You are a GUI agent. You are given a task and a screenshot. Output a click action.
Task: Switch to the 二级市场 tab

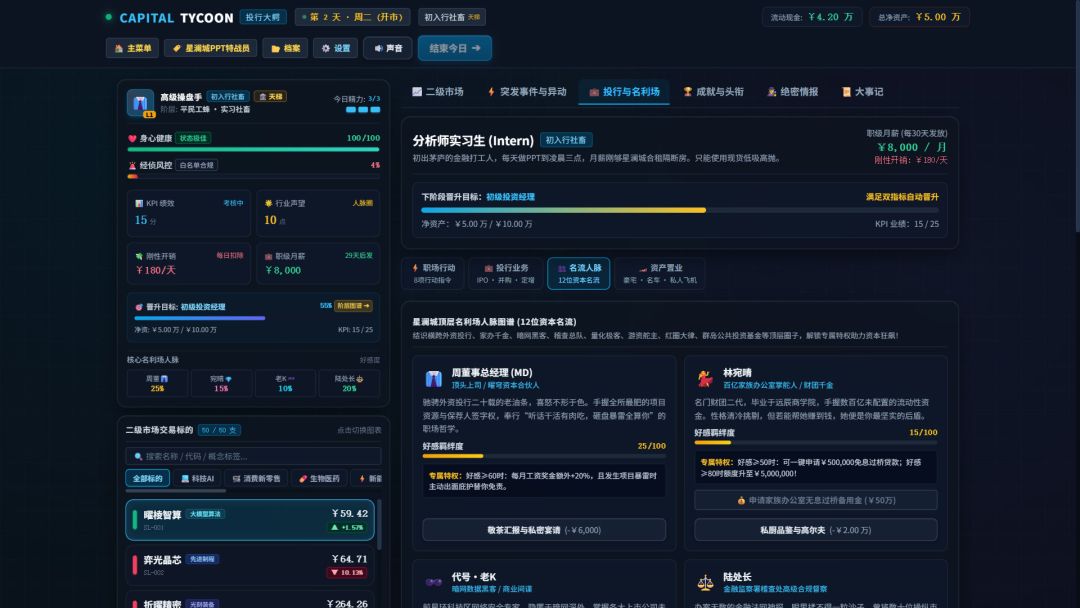point(437,92)
